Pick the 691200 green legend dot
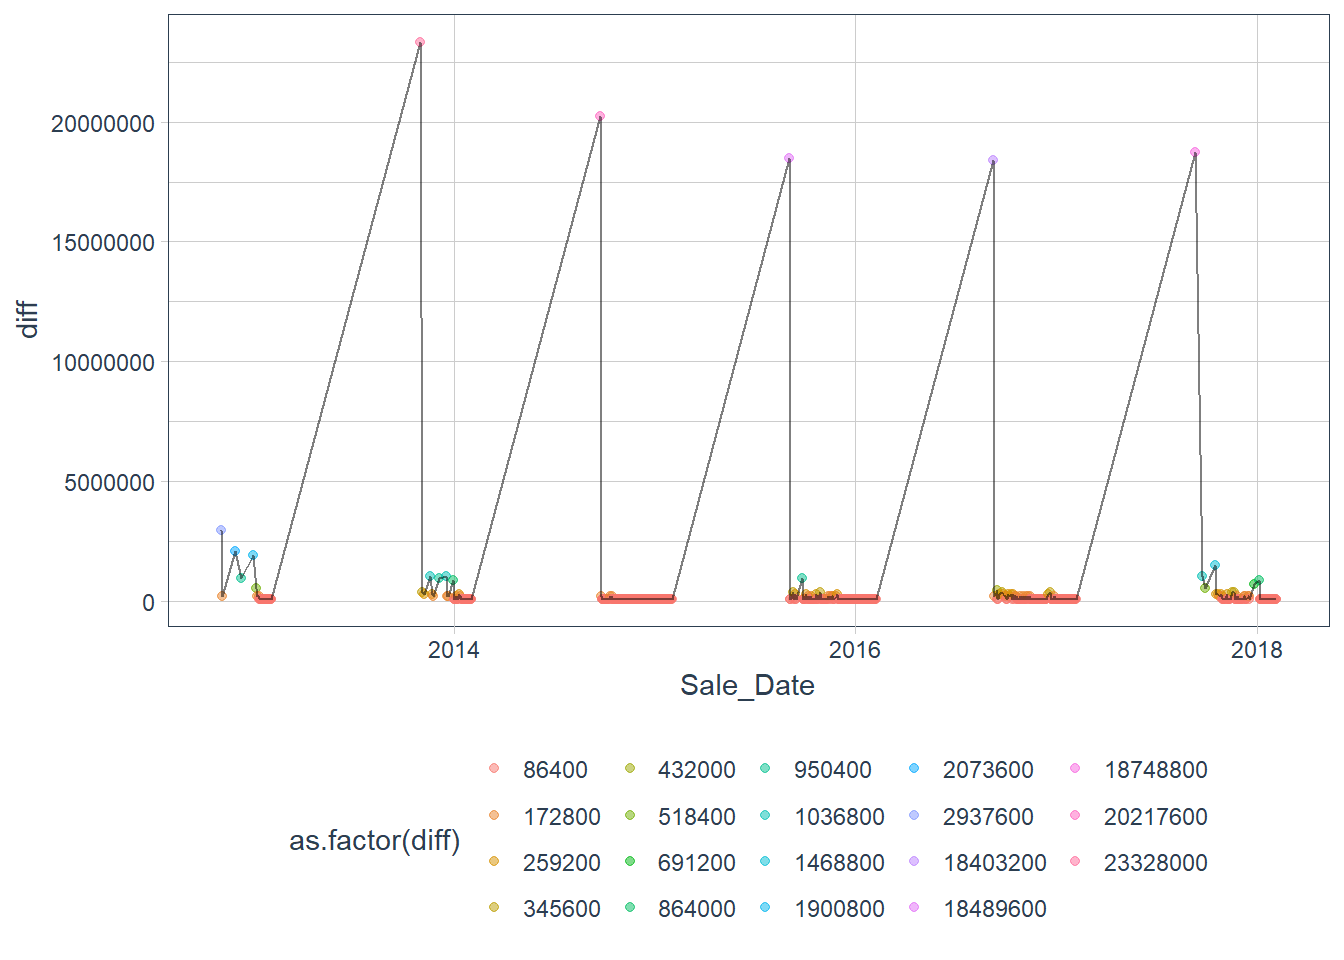Viewport: 1344px width, 960px height. (x=630, y=861)
